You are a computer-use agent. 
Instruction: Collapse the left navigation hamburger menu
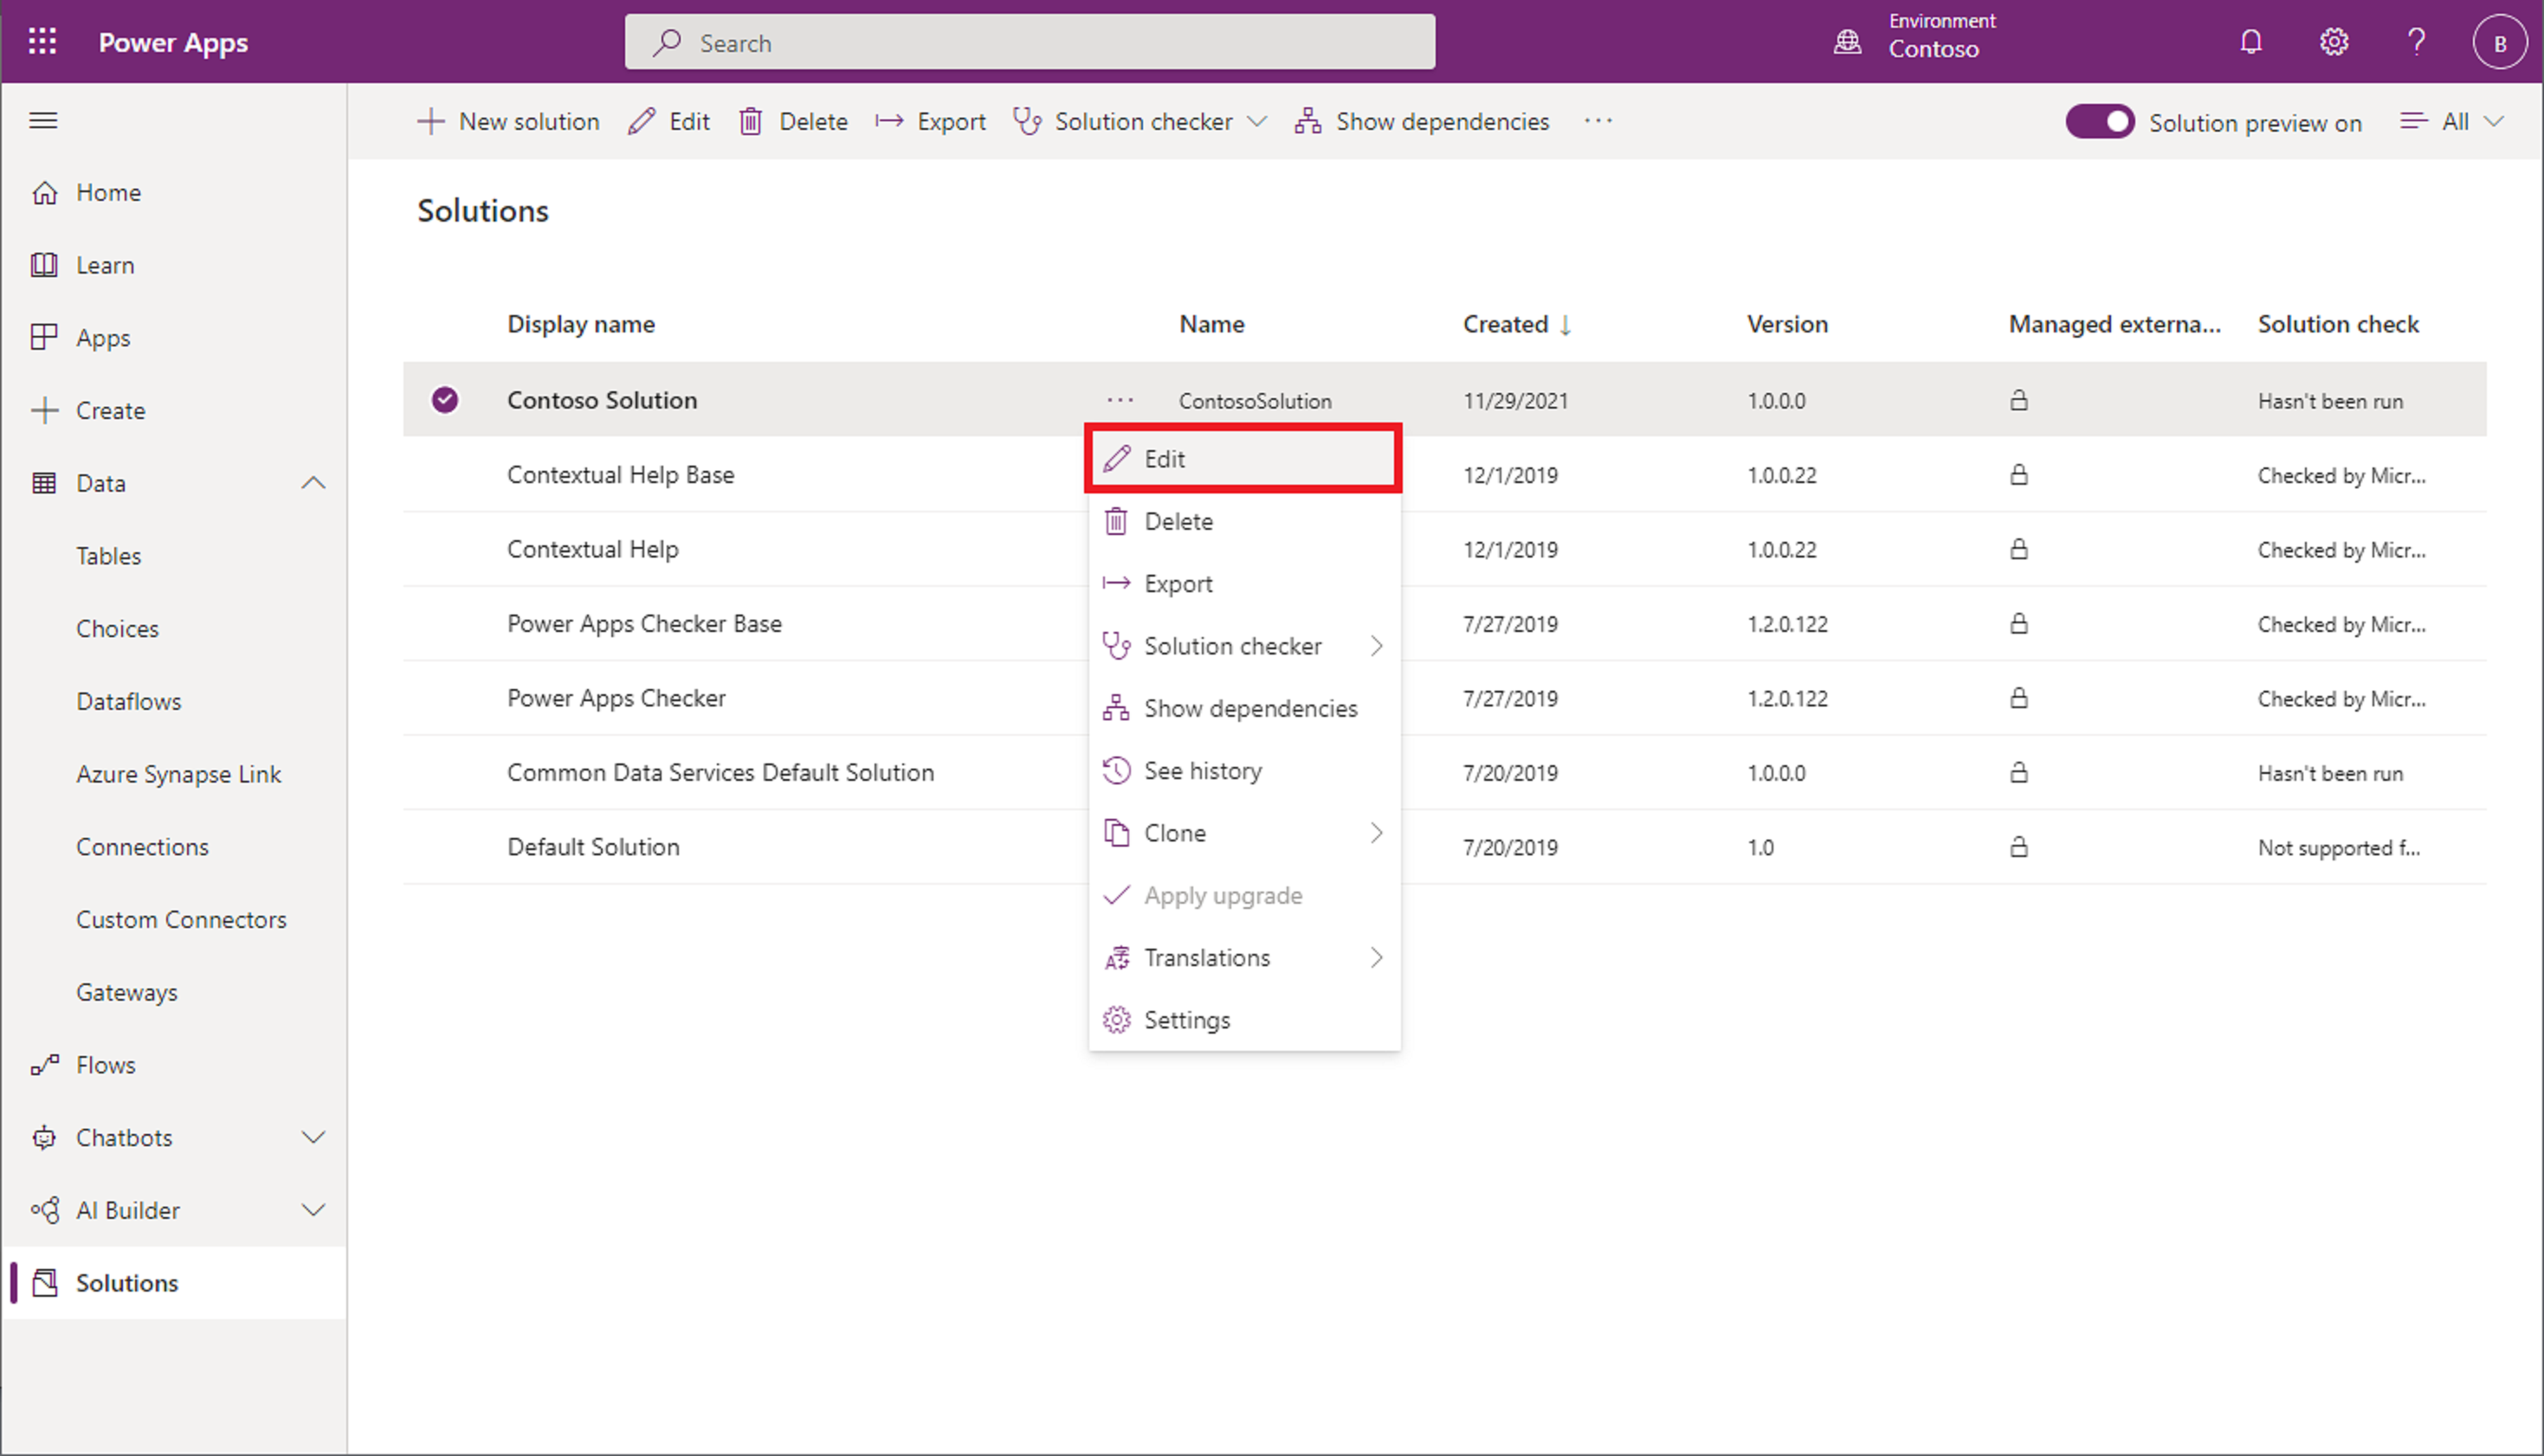click(43, 121)
